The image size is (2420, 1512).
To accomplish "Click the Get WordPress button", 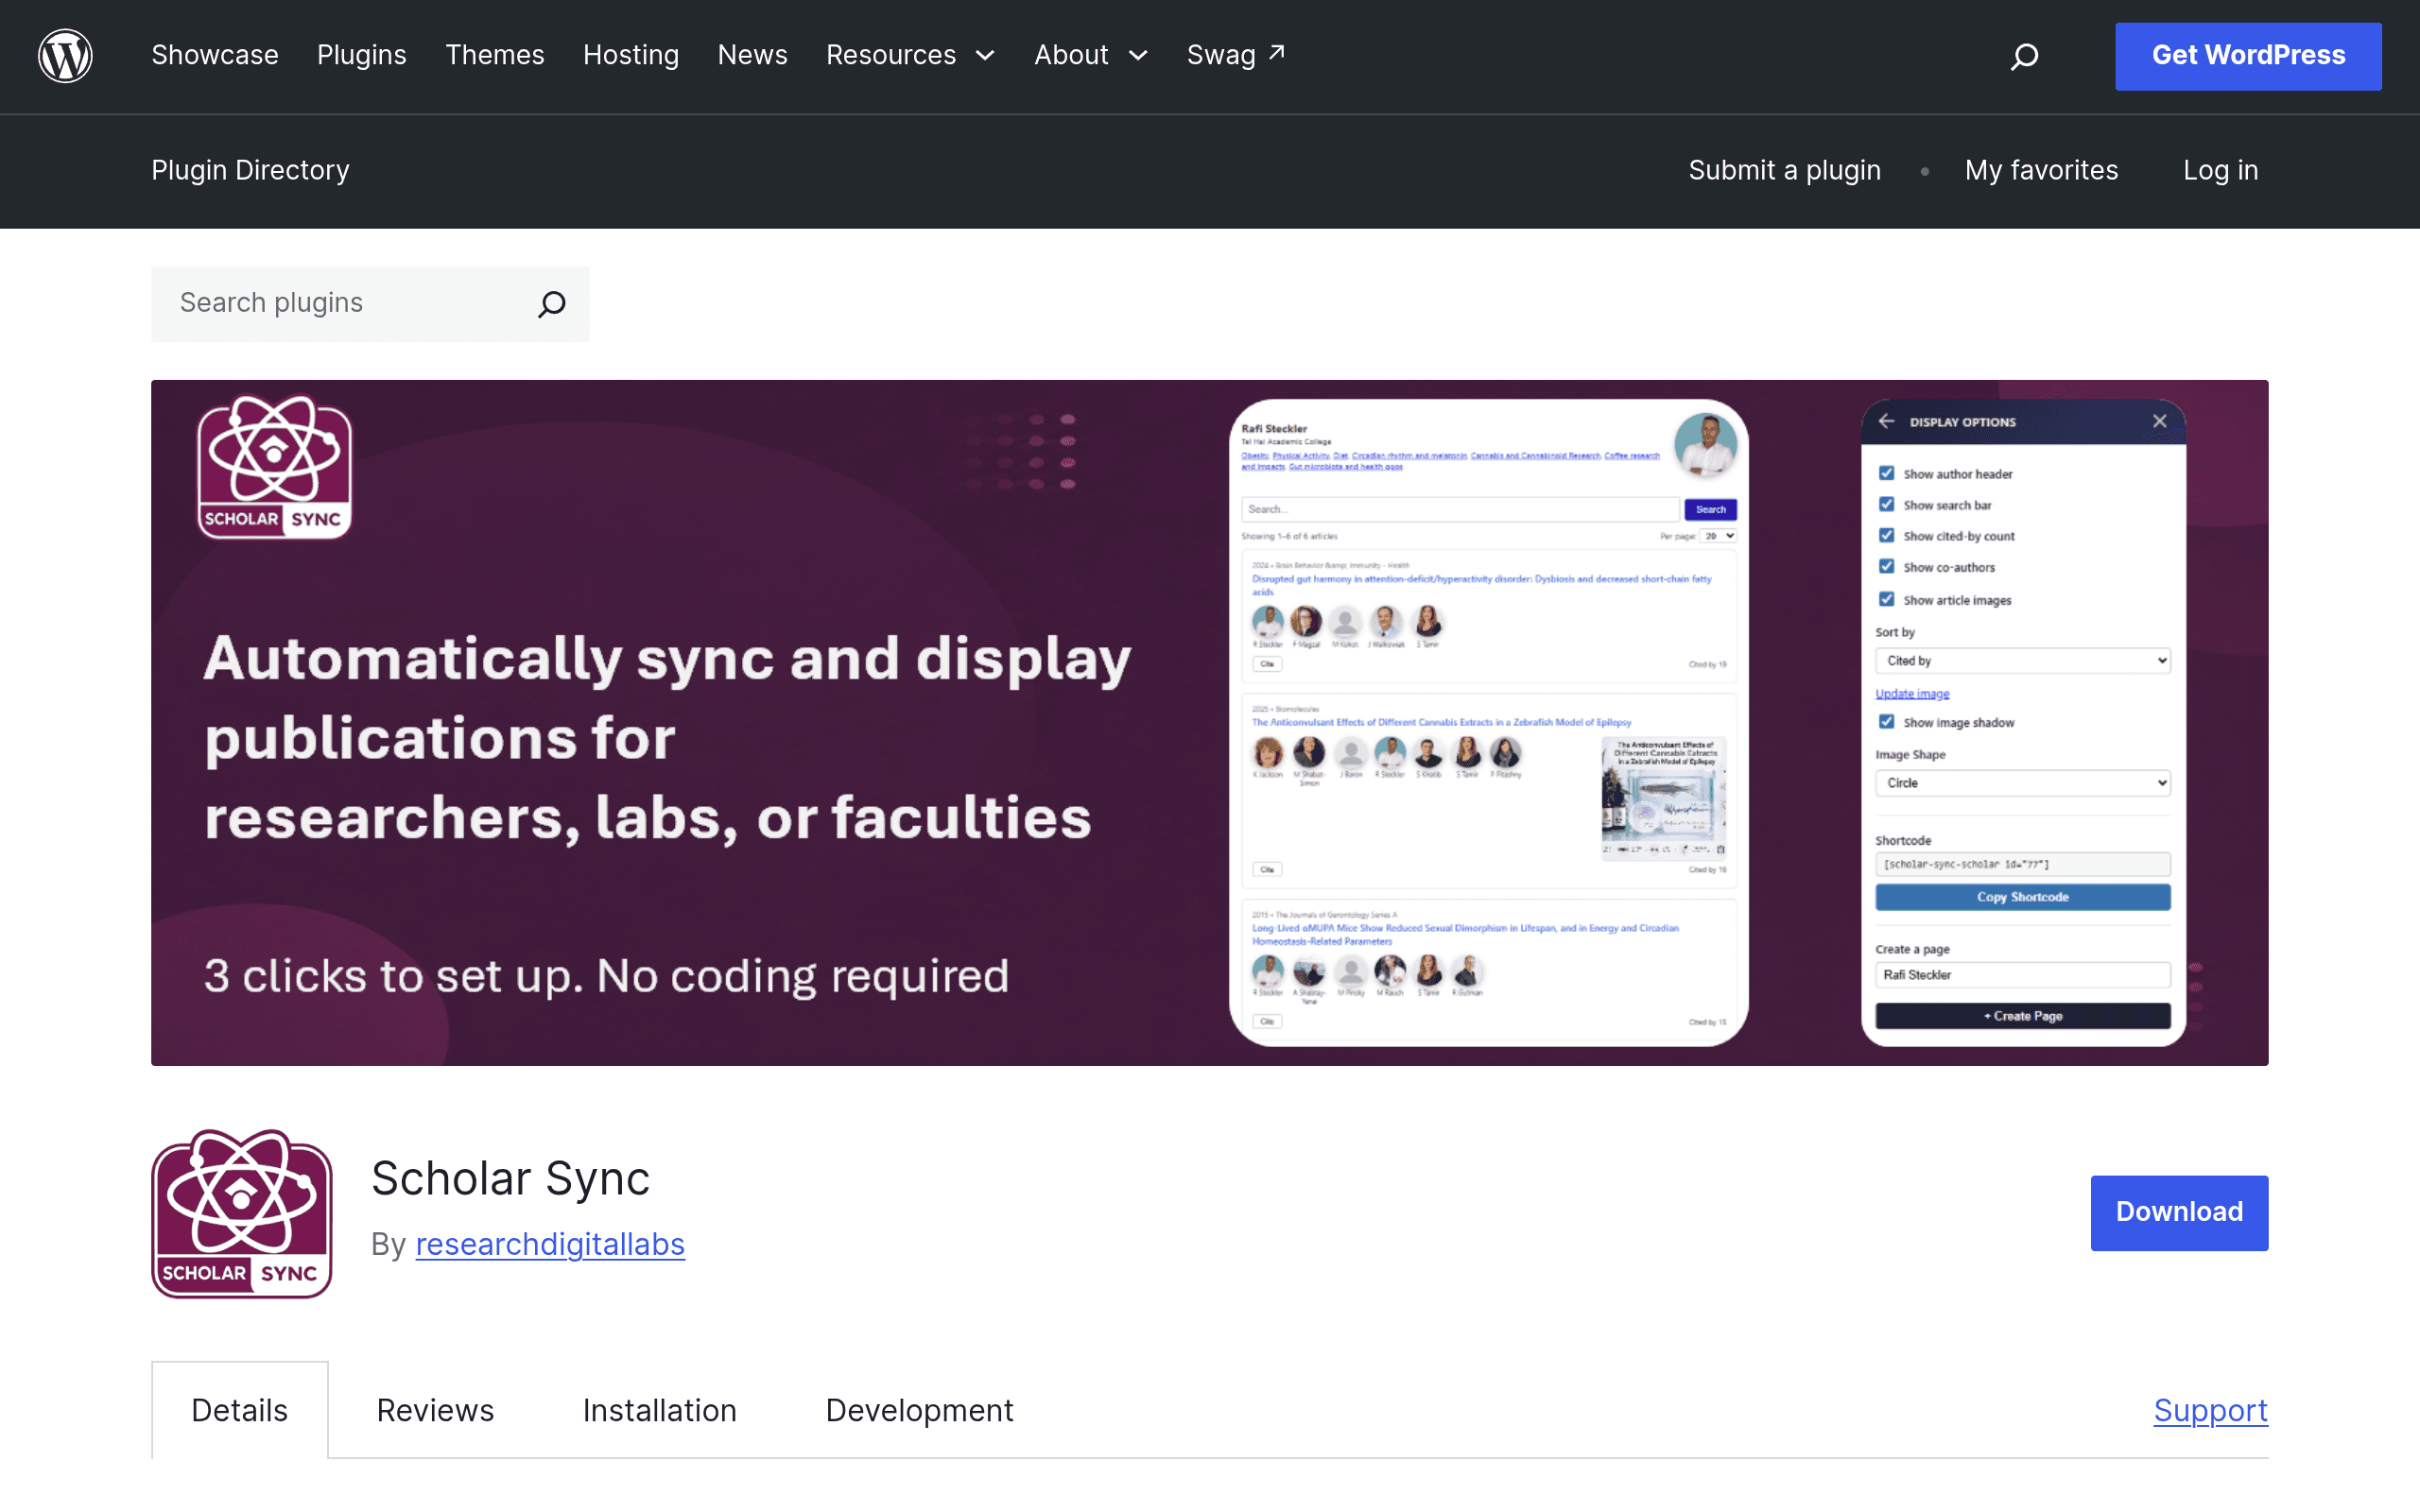I will pyautogui.click(x=2248, y=56).
